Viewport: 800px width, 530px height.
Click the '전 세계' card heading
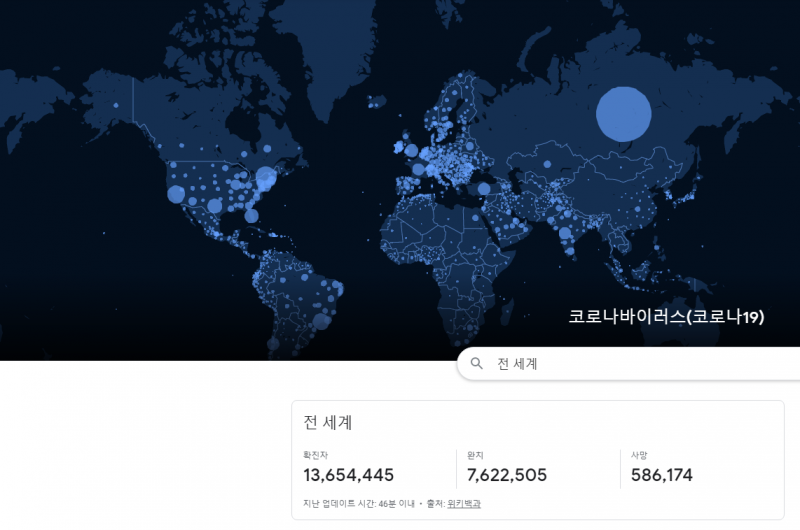click(x=328, y=422)
